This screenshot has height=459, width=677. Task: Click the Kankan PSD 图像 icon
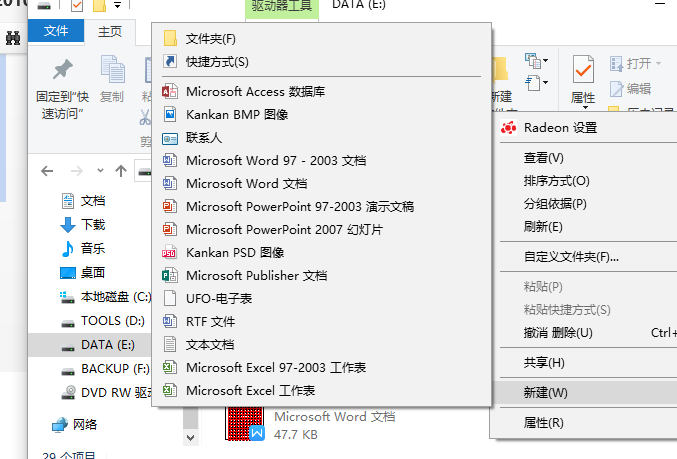click(169, 253)
